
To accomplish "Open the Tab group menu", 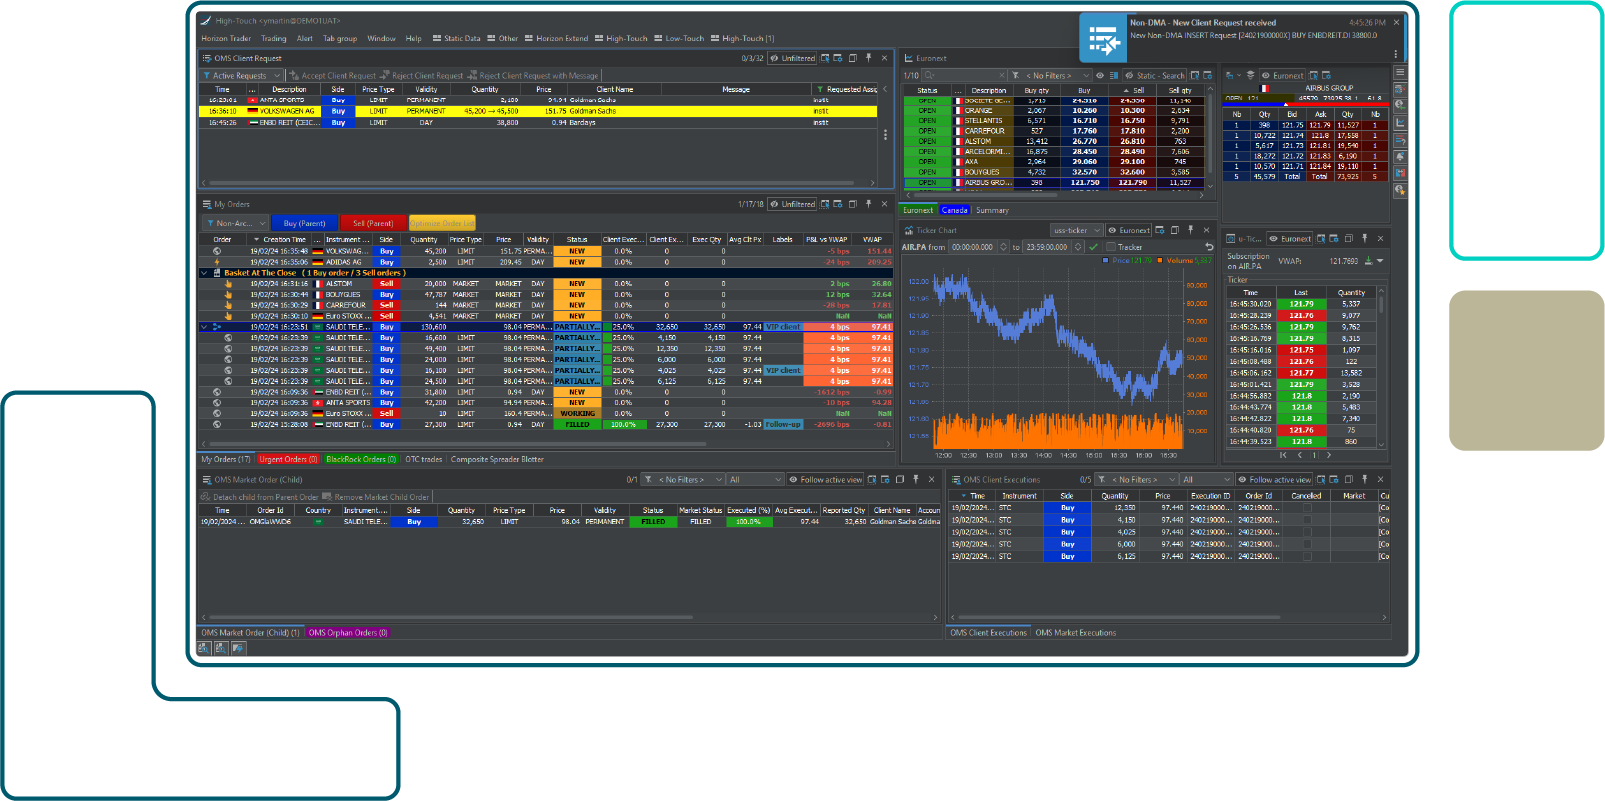I will click(340, 38).
